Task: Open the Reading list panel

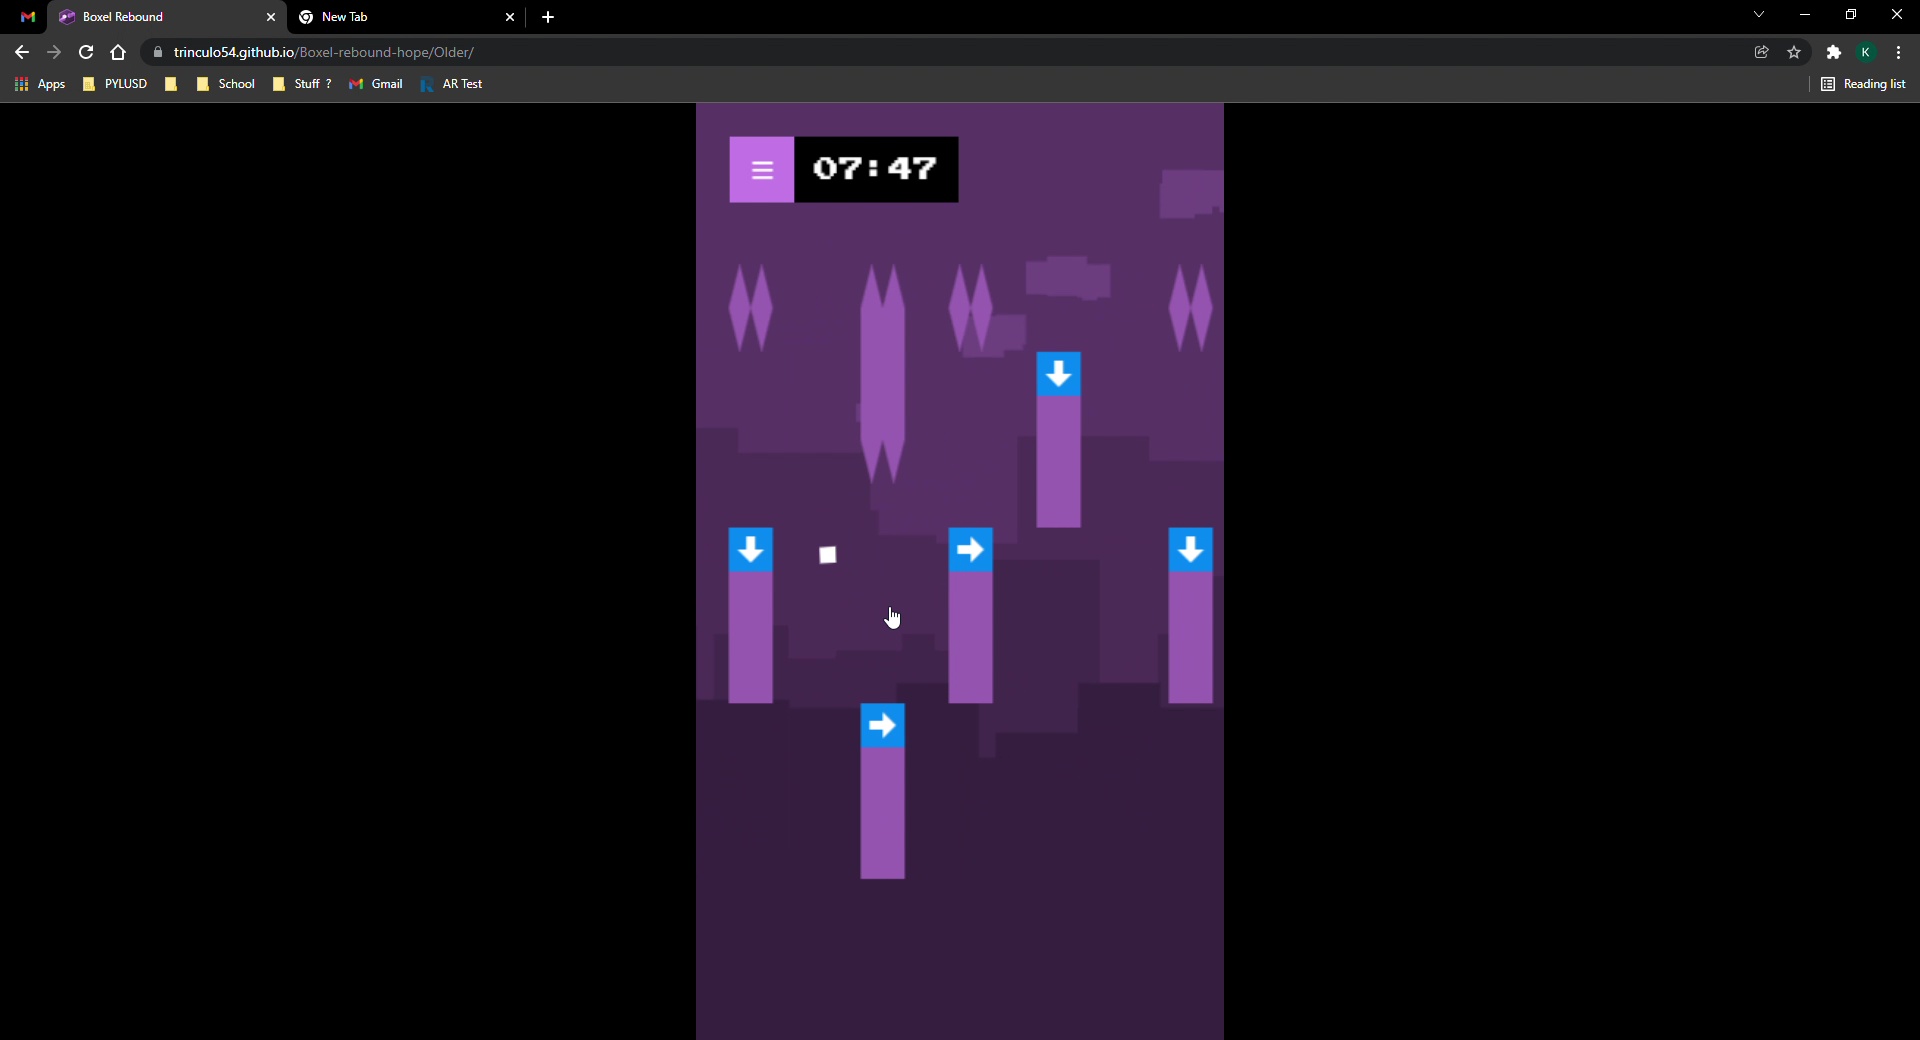Action: click(x=1863, y=84)
